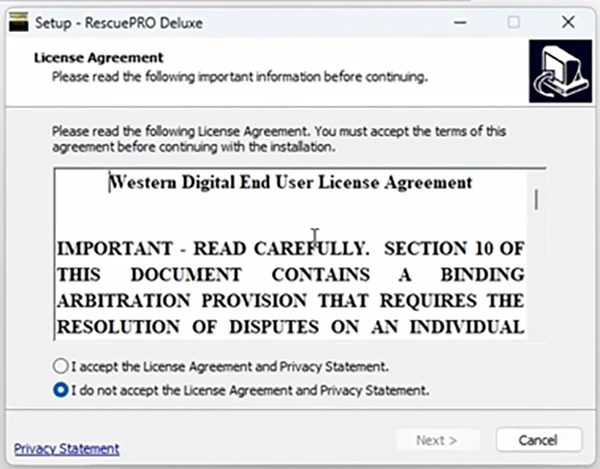Viewport: 600px width, 469px height.
Task: Click the "Western Digital End User License Agreement" heading
Action: [291, 182]
